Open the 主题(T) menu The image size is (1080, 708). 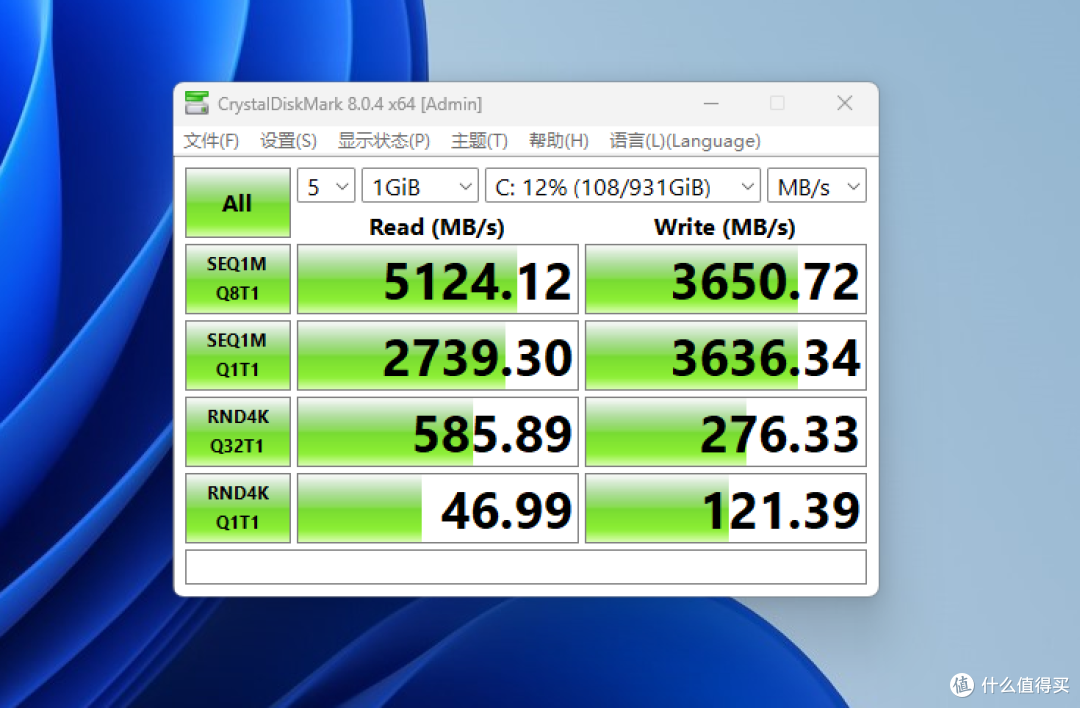click(479, 141)
